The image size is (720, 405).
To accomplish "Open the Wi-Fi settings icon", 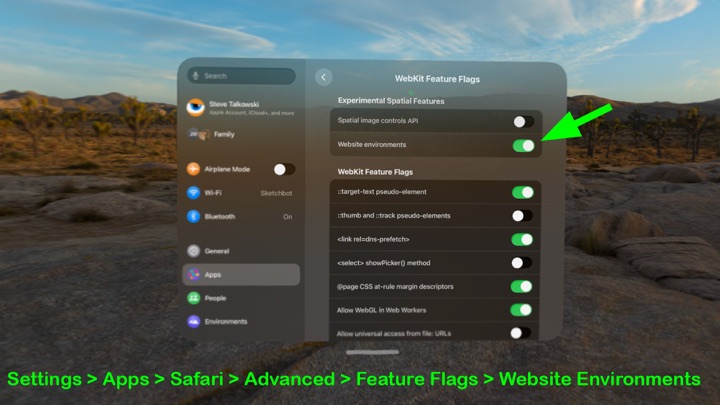I will 193,192.
